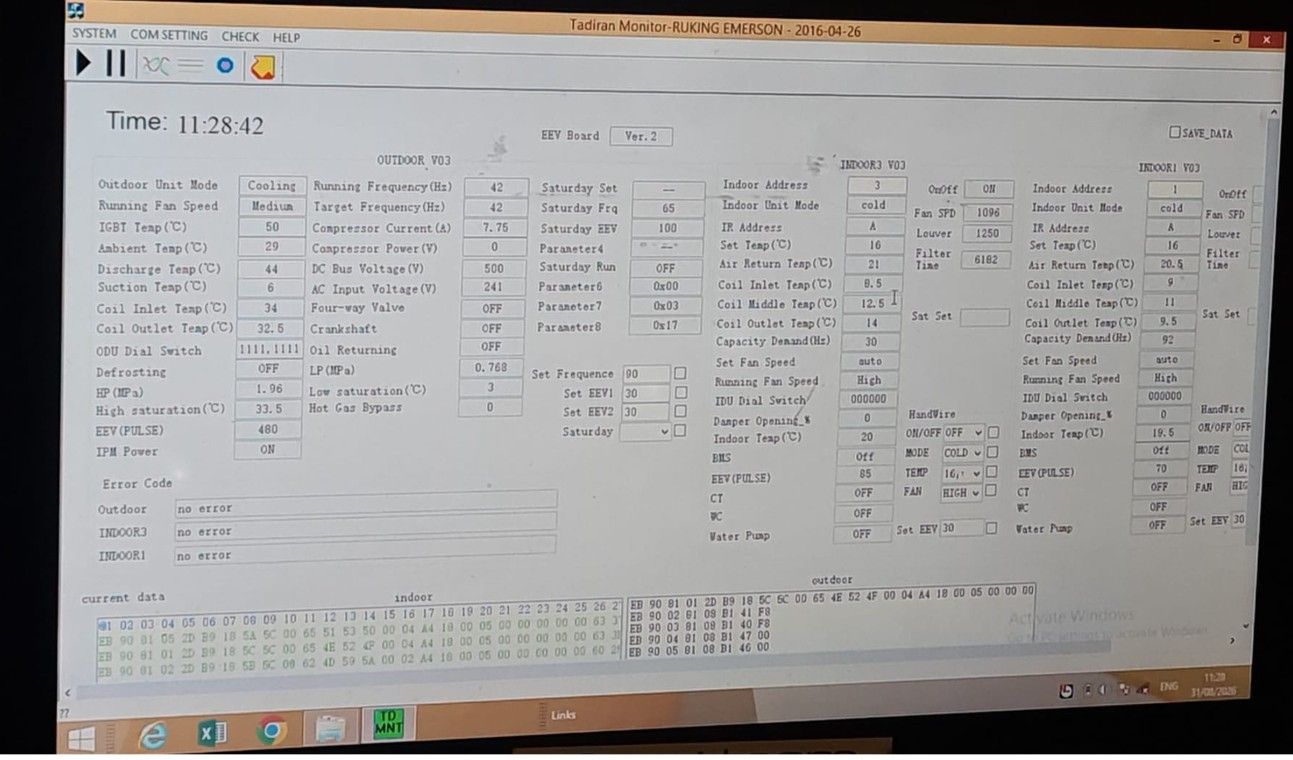
Task: Open Excel from the taskbar
Action: click(211, 734)
